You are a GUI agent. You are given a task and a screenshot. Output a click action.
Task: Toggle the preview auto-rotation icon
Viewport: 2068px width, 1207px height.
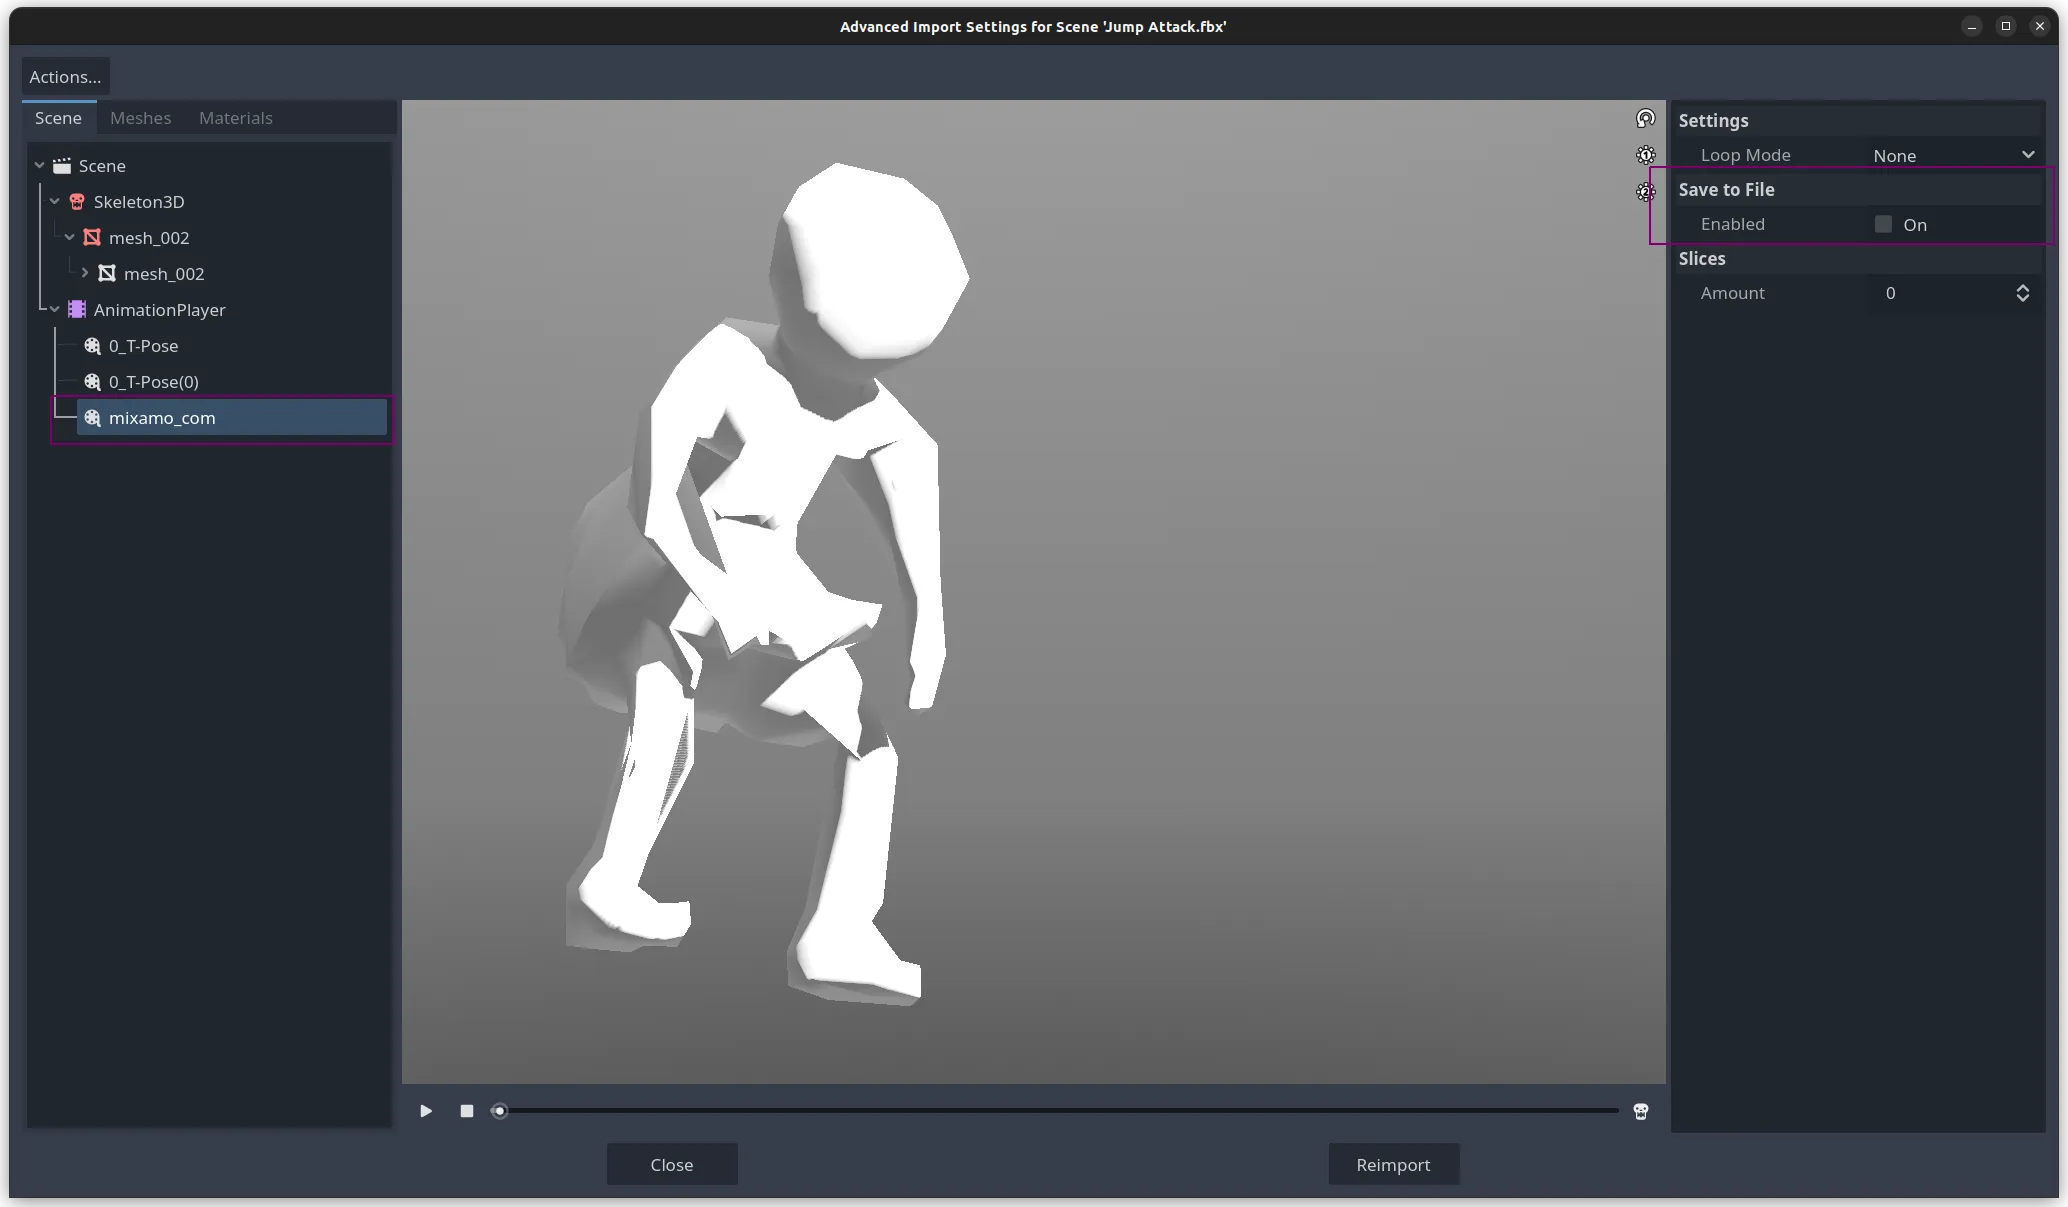tap(1645, 119)
